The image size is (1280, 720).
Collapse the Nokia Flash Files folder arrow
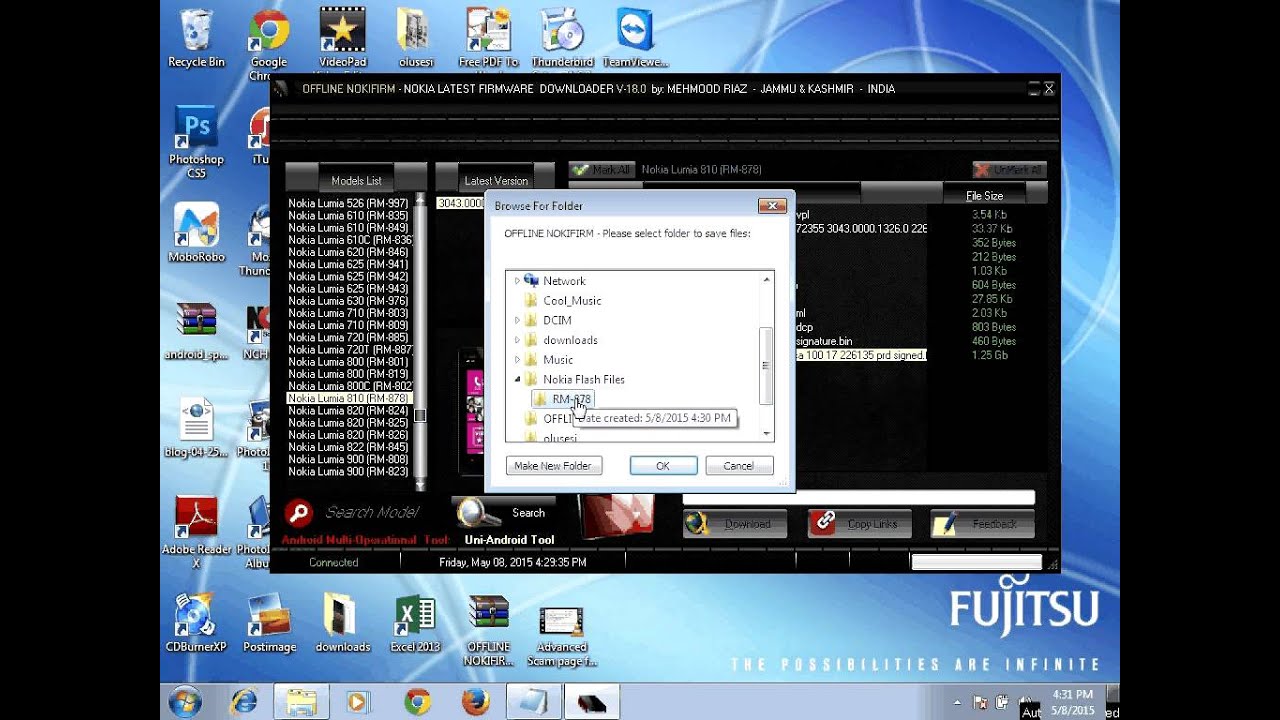[517, 379]
